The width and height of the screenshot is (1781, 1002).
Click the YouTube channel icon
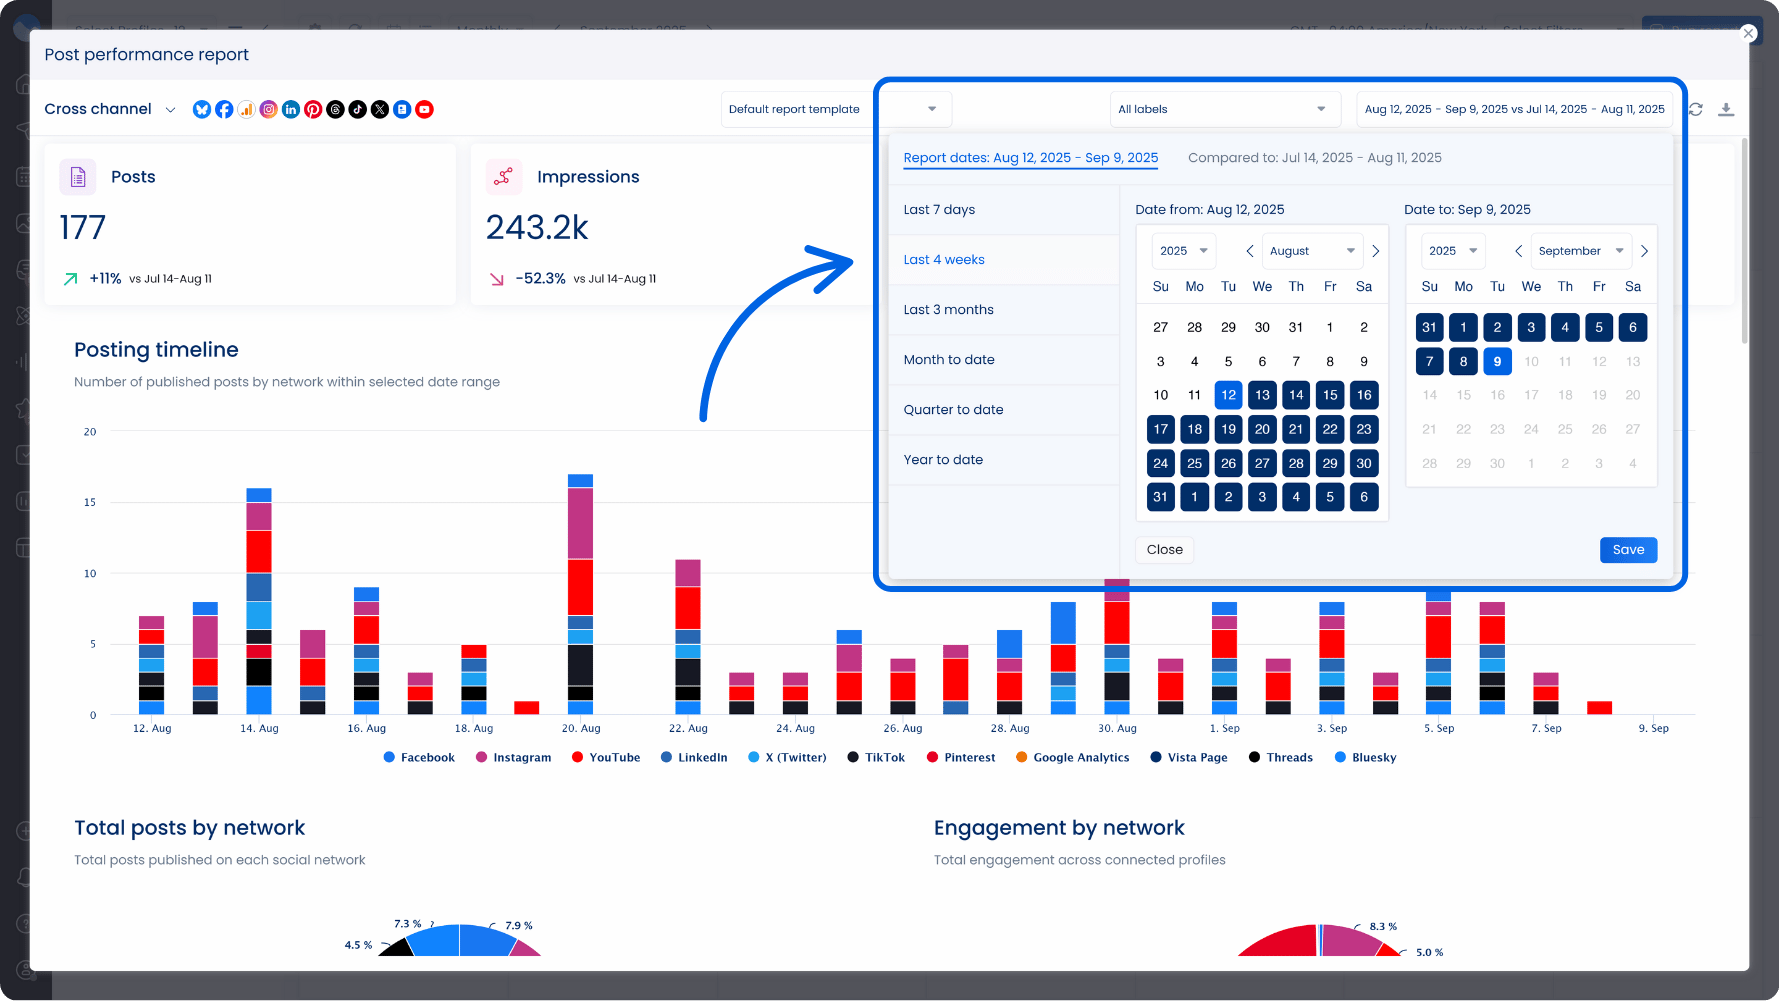424,109
